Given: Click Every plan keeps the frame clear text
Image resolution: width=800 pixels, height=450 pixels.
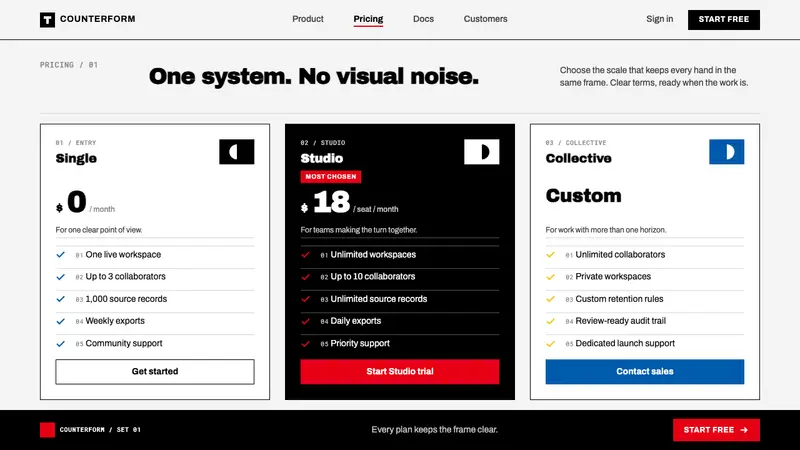Looking at the screenshot, I should click(434, 430).
